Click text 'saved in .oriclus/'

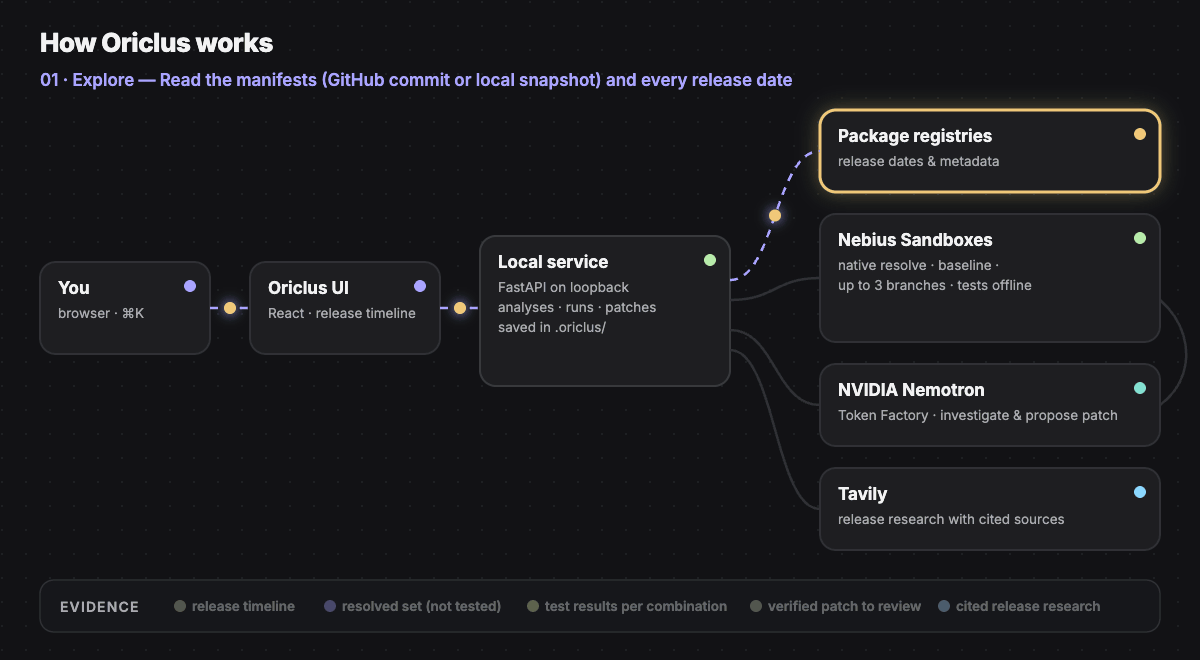[x=552, y=327]
